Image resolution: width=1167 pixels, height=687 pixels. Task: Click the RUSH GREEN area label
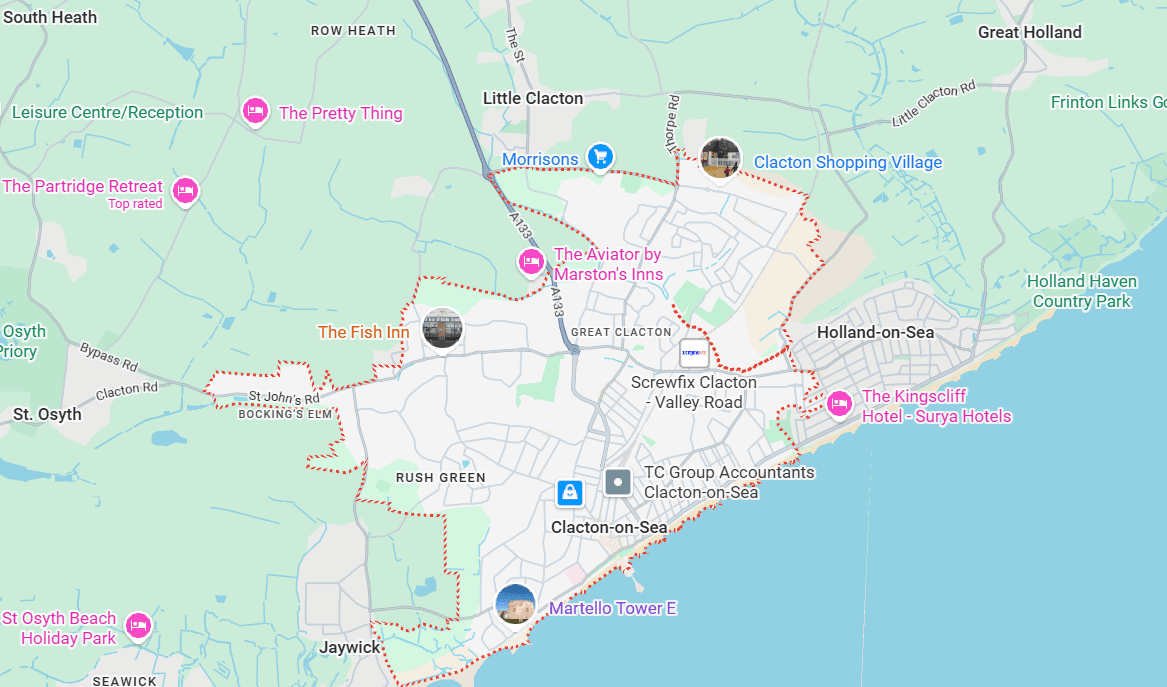point(441,478)
